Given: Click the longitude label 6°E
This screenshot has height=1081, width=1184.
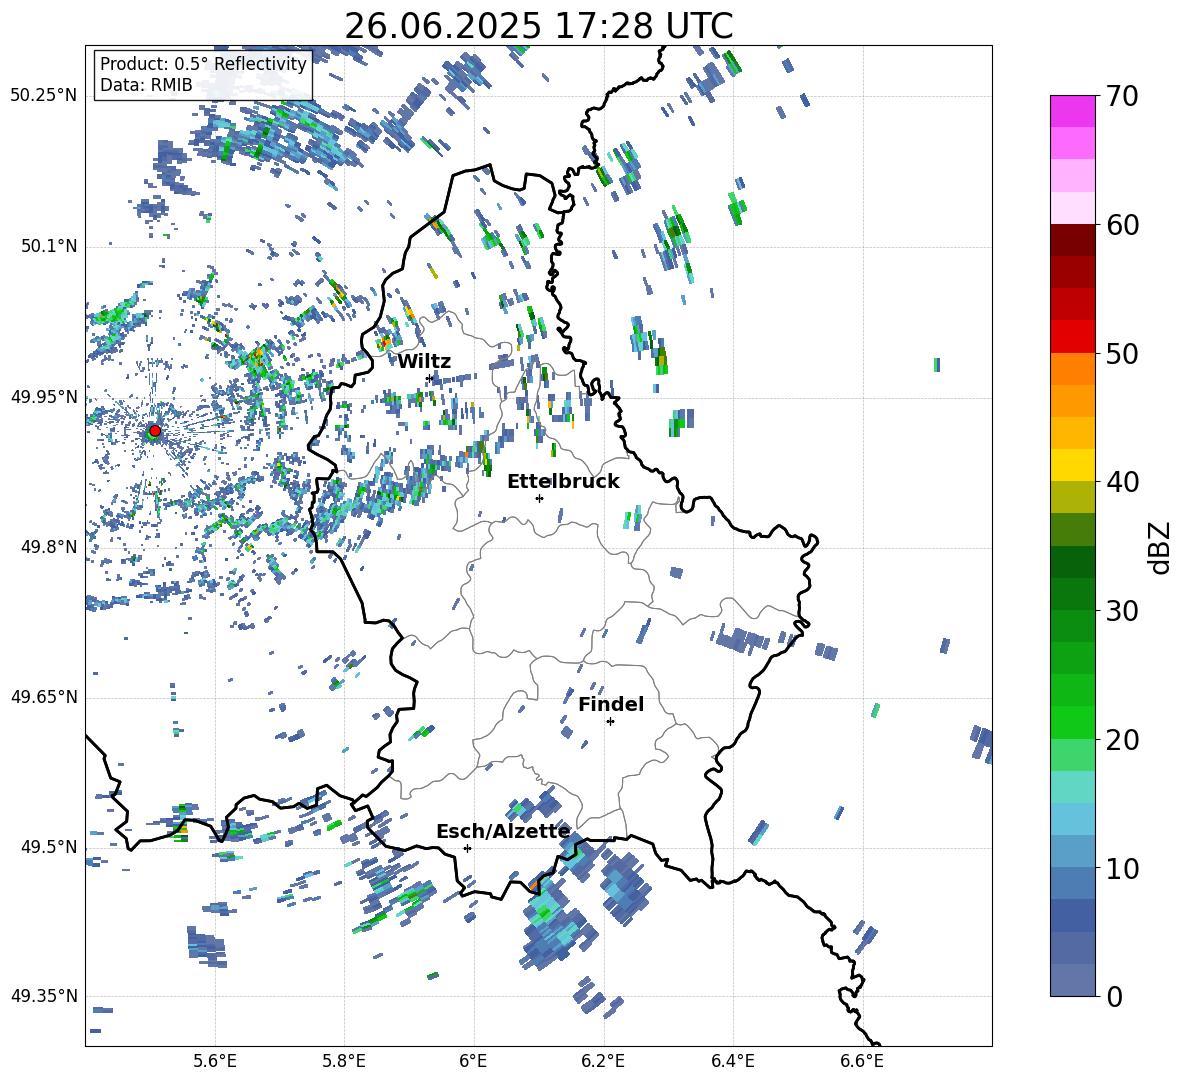Looking at the screenshot, I should pos(473,1061).
